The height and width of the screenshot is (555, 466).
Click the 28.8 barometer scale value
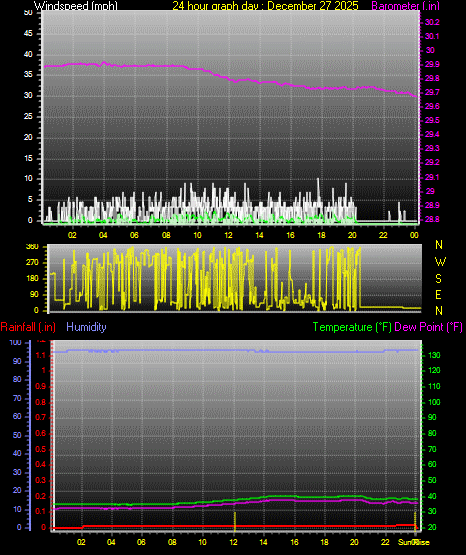[432, 219]
